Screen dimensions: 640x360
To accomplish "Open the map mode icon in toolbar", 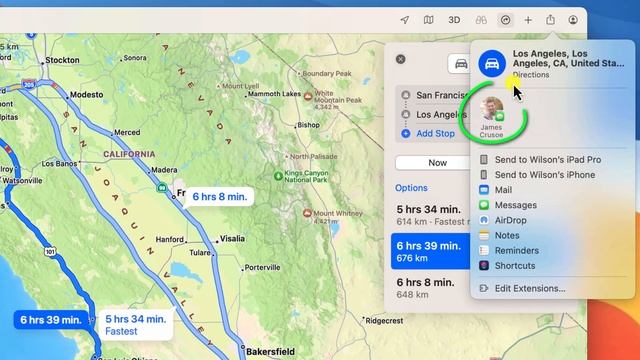I will tap(429, 20).
